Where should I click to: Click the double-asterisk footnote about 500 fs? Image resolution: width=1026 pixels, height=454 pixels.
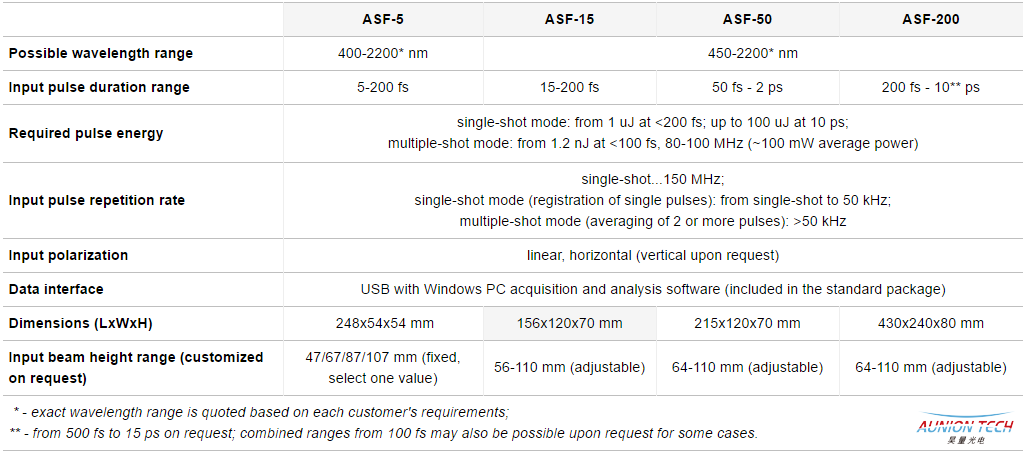tap(383, 432)
